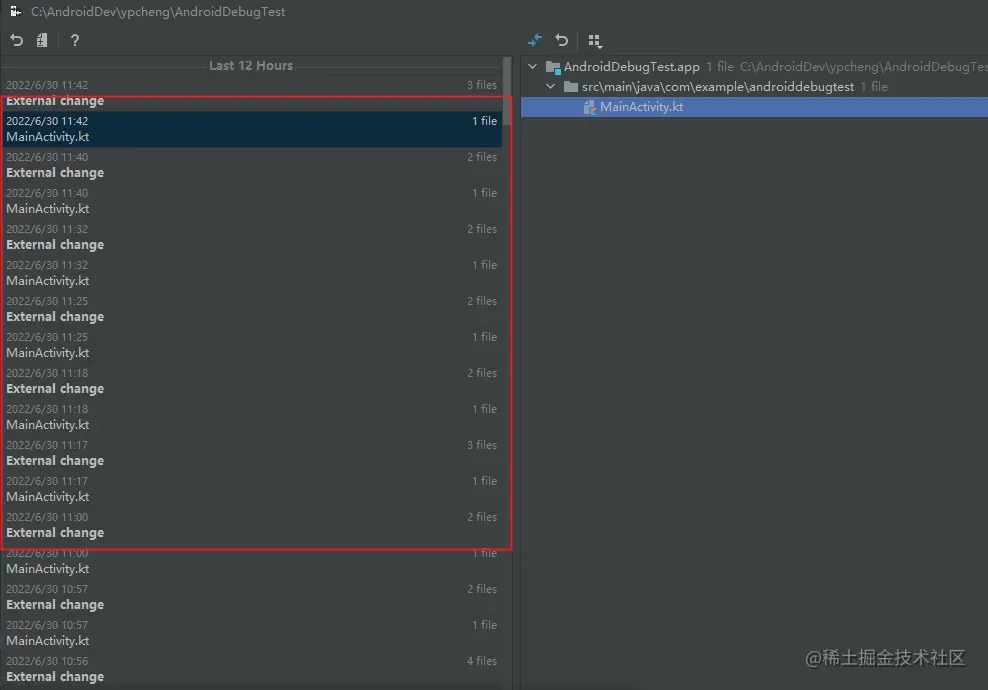988x690 pixels.
Task: Click the window icon in the title bar
Action: (x=16, y=11)
